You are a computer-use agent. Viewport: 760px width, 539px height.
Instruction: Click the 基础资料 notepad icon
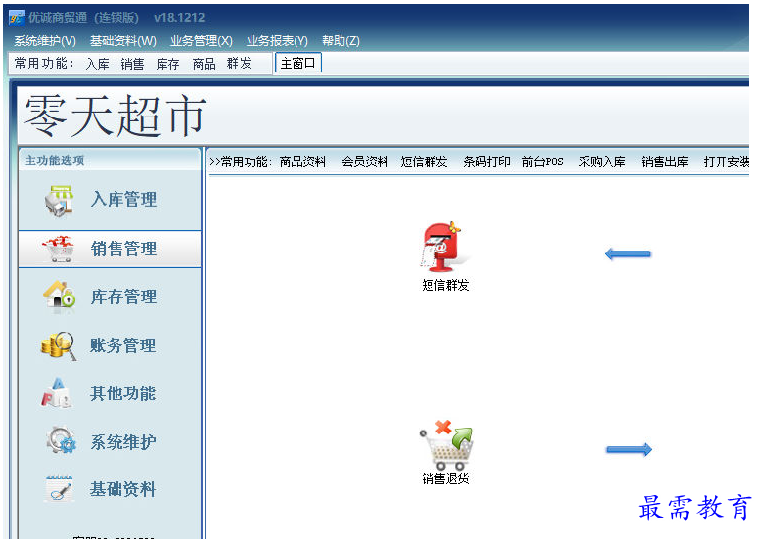click(x=59, y=488)
